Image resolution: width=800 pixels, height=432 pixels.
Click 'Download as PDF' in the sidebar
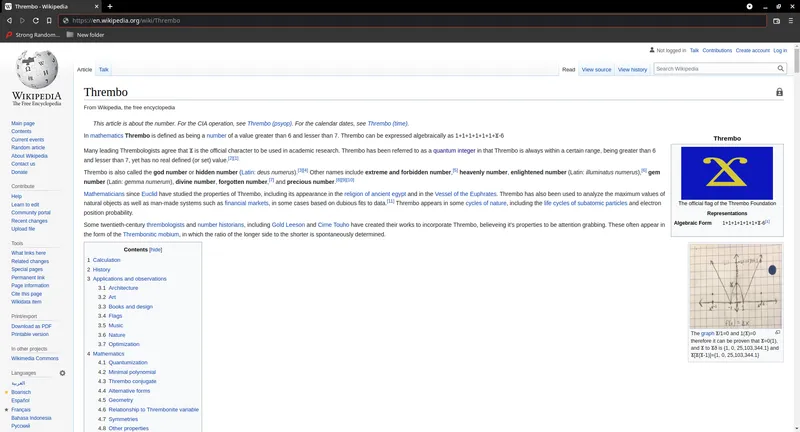pos(31,326)
